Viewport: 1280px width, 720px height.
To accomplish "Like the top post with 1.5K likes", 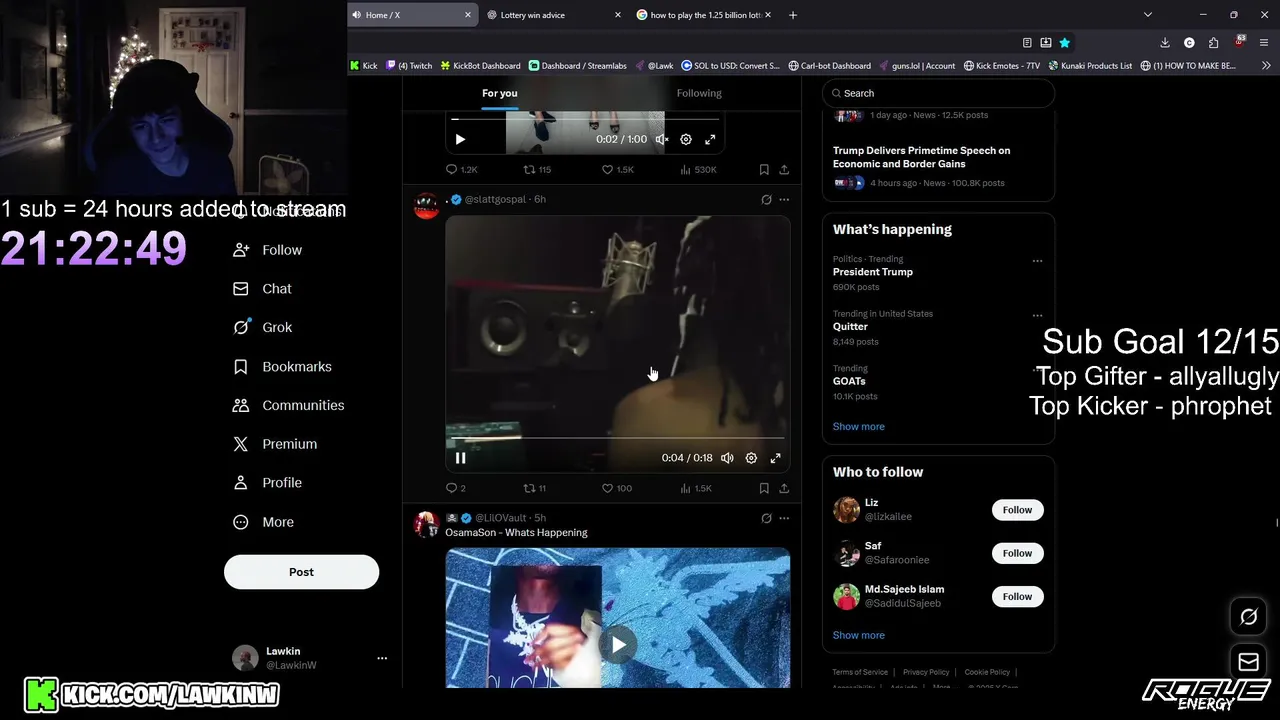I will (x=617, y=170).
